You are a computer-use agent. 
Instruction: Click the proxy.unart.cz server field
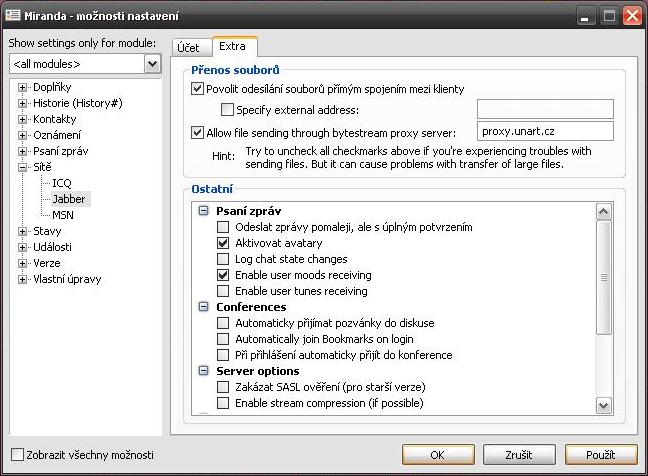(x=544, y=132)
